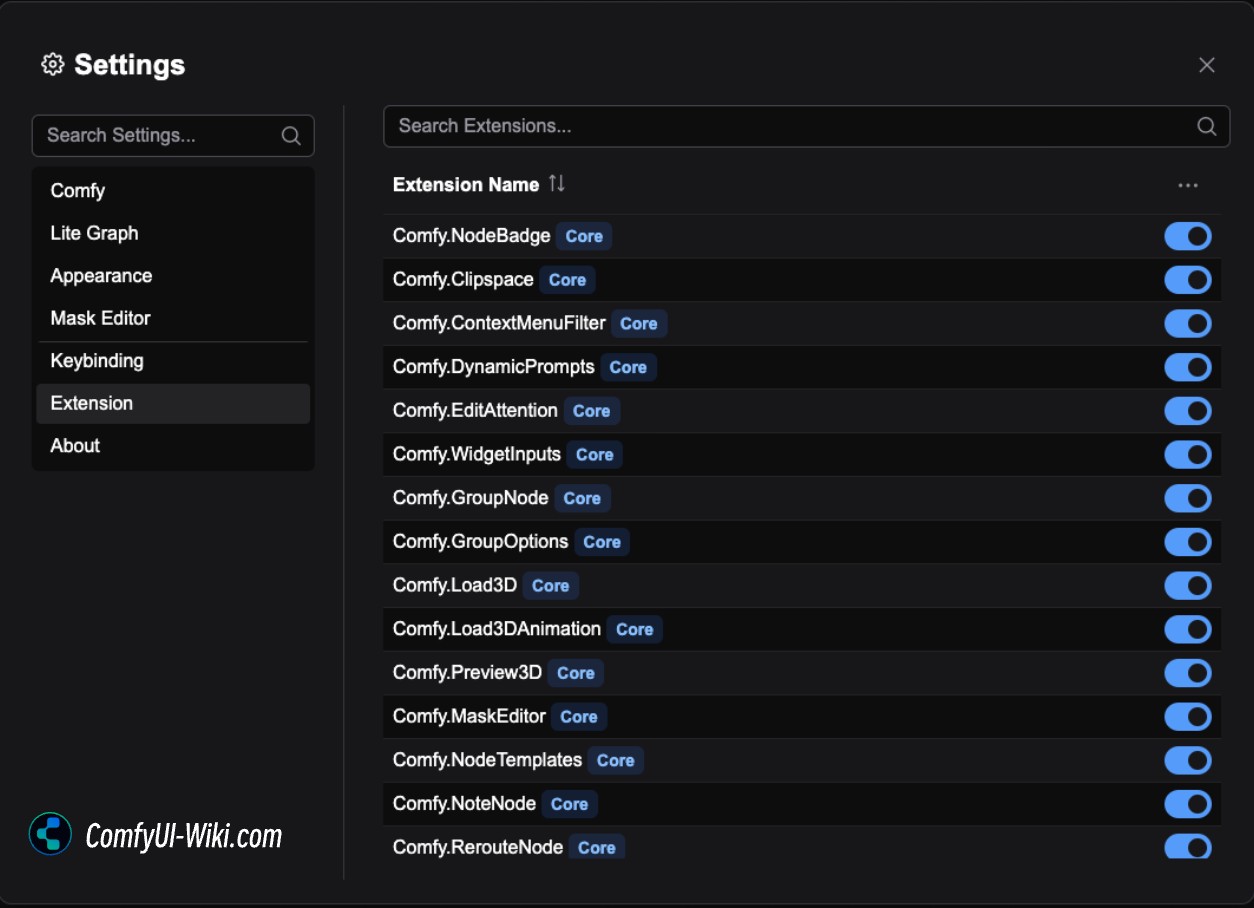Viewport: 1254px width, 908px height.
Task: Click the magnifier icon in Search Extensions
Action: [x=1207, y=126]
